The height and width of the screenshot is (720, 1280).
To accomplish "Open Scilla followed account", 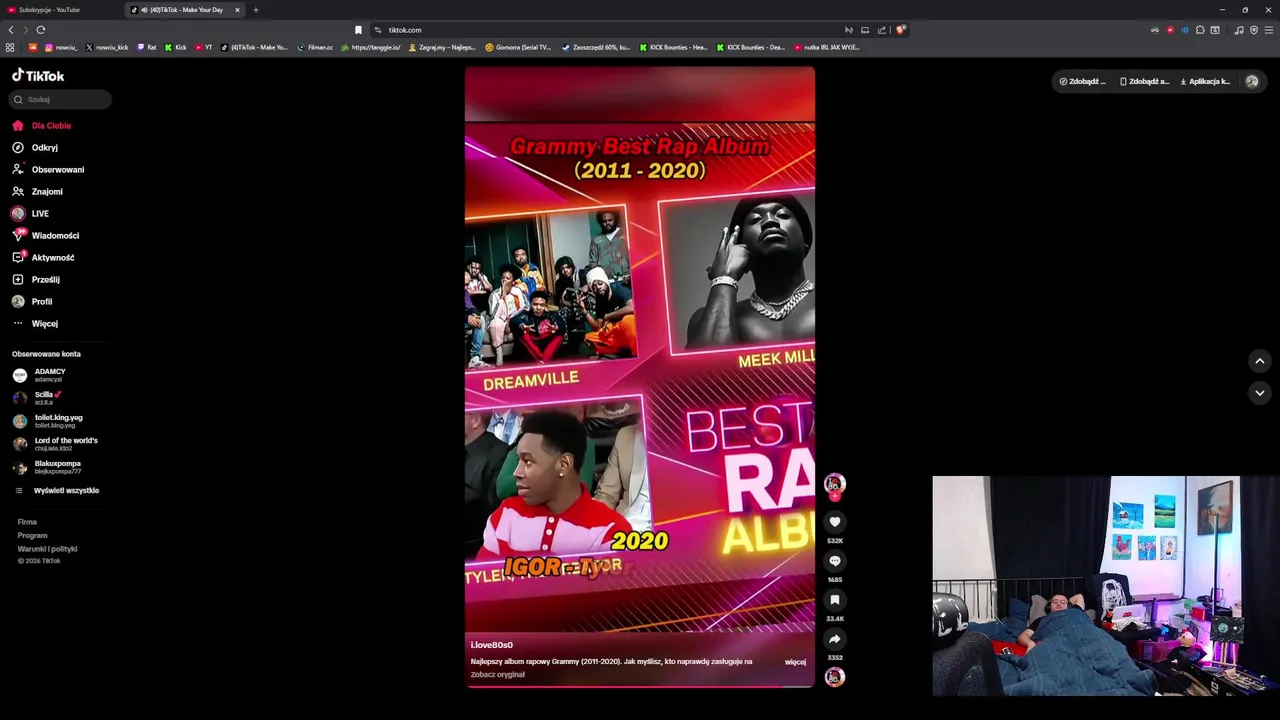I will (x=38, y=398).
